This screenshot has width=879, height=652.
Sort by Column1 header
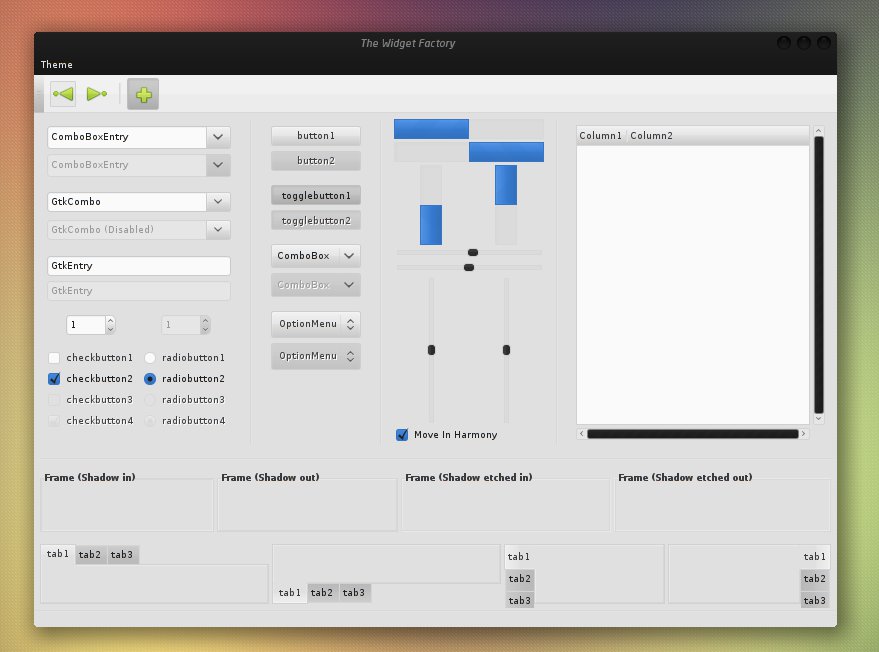tap(600, 136)
